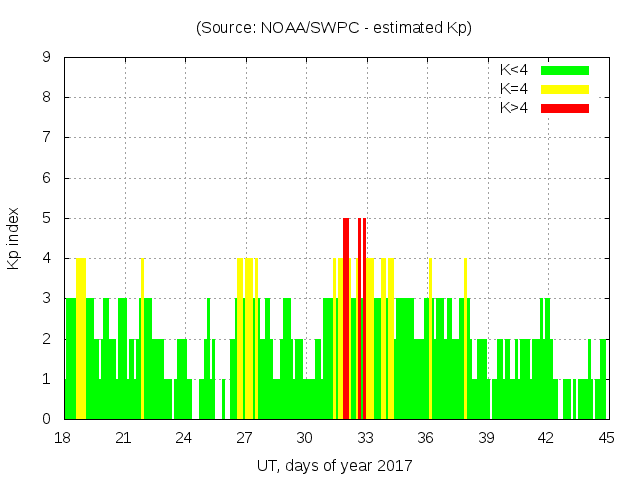Screen dimensions: 640x480
Task: Click the thin yellow bar at day 22
Action: (142, 338)
